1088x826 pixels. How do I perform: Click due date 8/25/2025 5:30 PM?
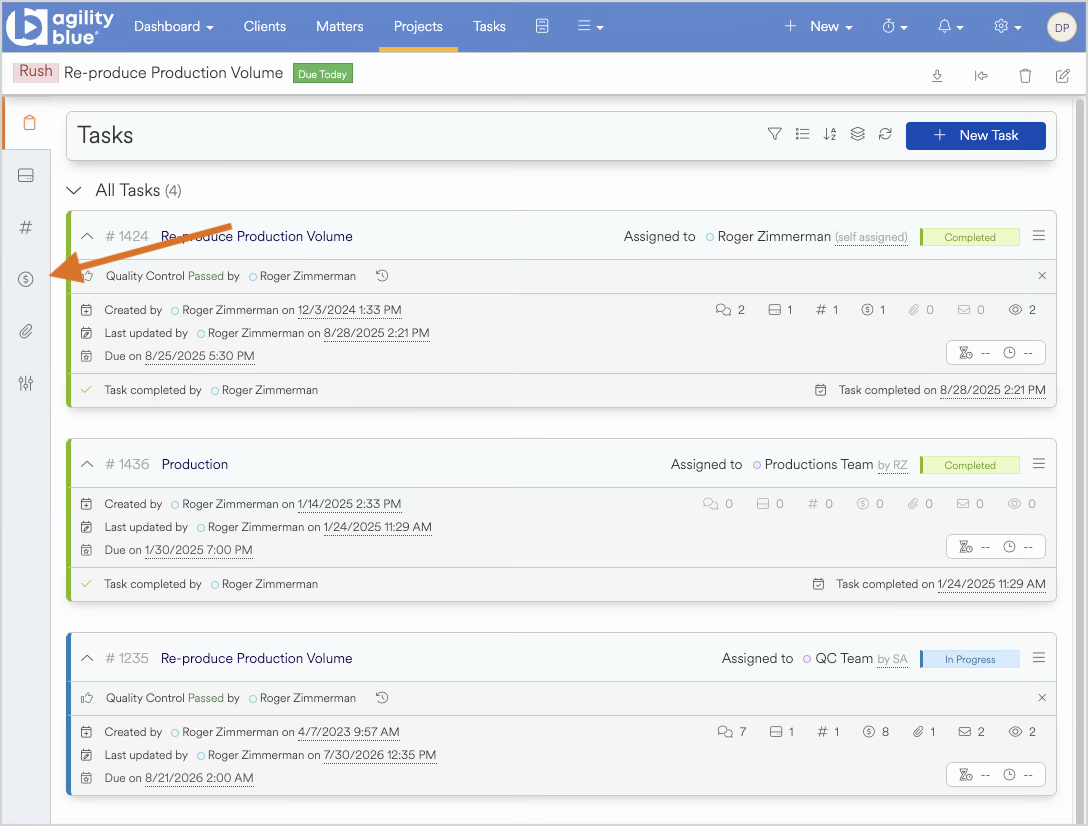(200, 356)
